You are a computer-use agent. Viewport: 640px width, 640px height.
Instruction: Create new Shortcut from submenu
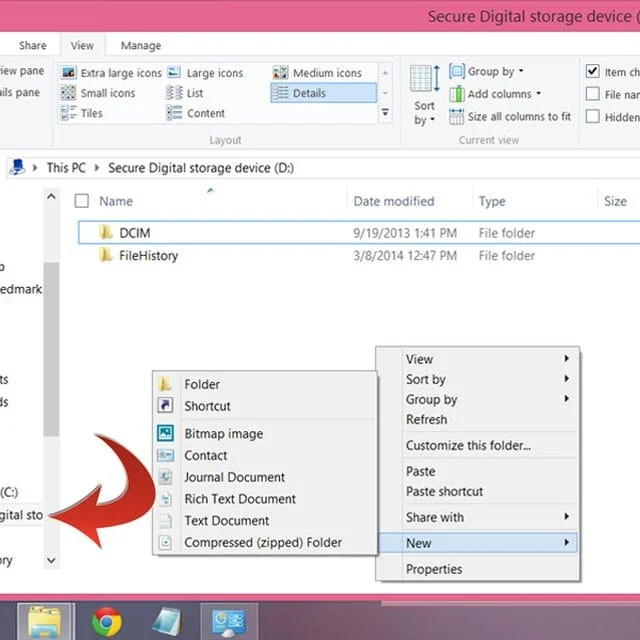click(265, 406)
